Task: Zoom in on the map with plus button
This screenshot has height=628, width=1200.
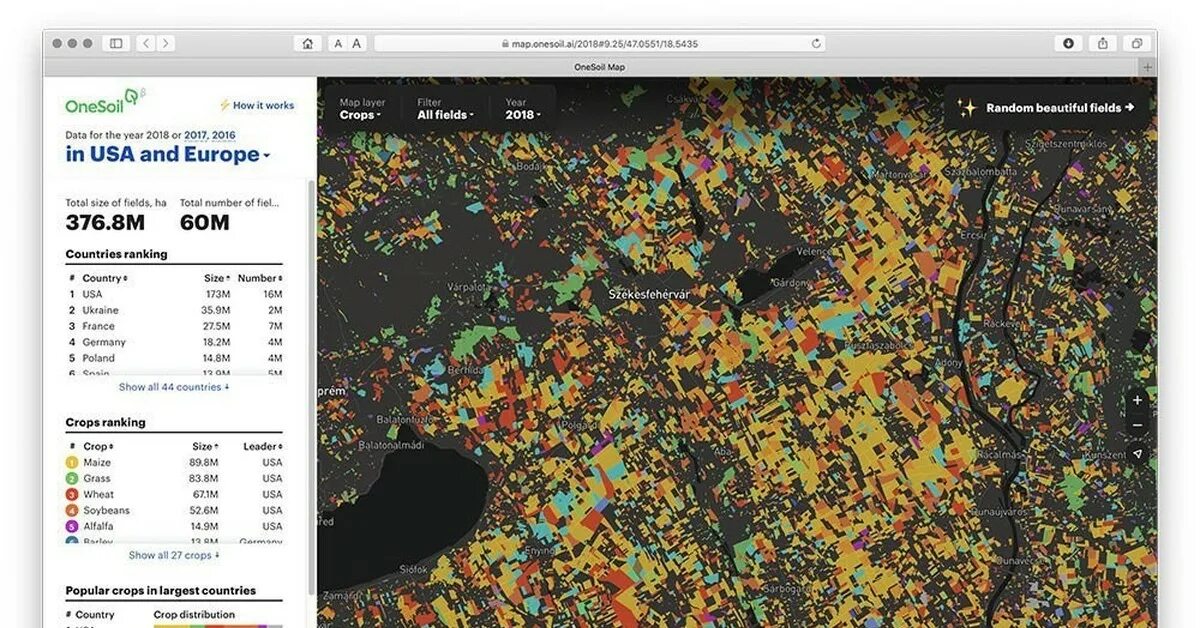Action: 1137,400
